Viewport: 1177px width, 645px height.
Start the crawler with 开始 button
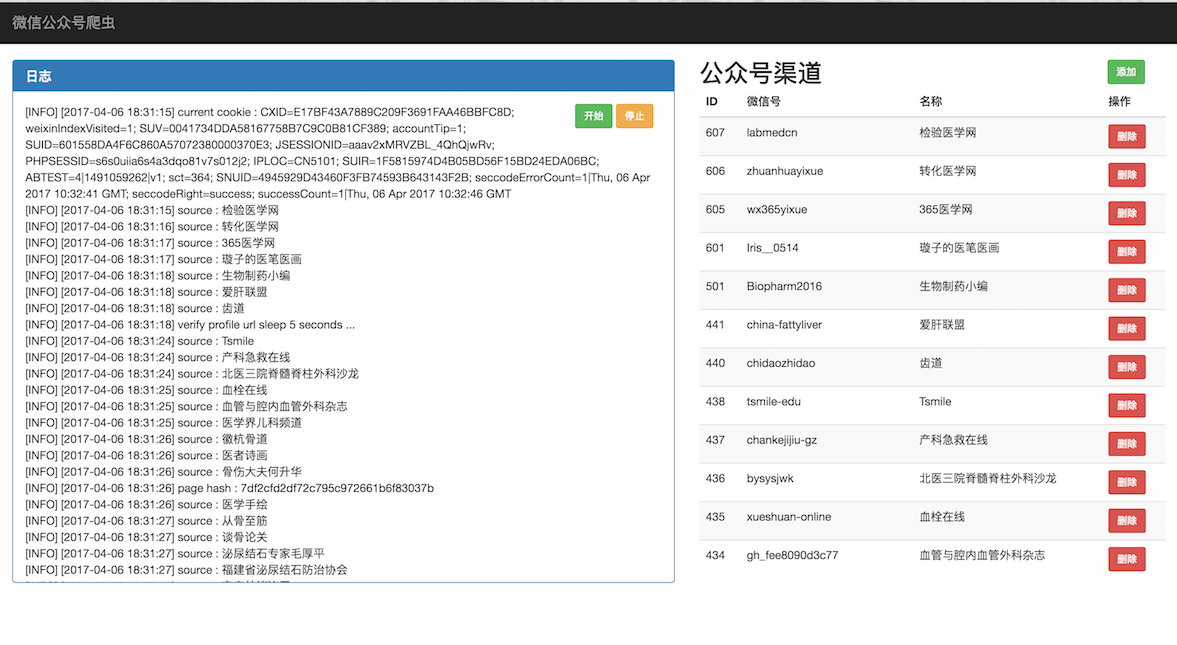click(x=594, y=116)
